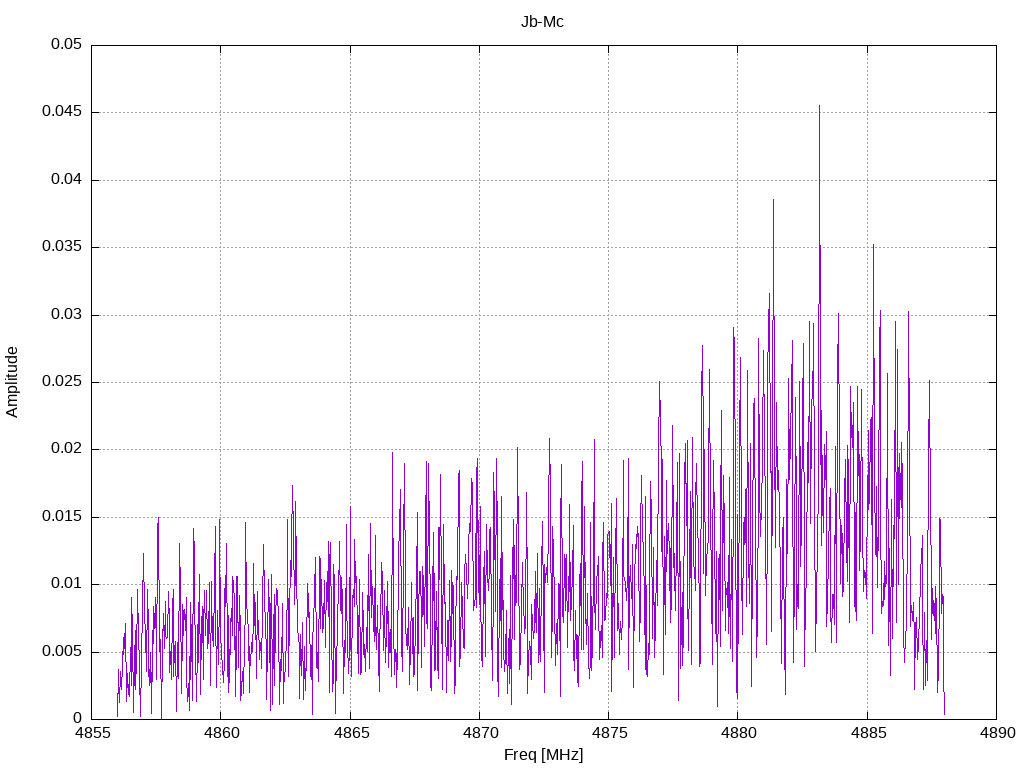Click the x-axis tick label 4860
This screenshot has width=1024, height=768.
click(221, 733)
